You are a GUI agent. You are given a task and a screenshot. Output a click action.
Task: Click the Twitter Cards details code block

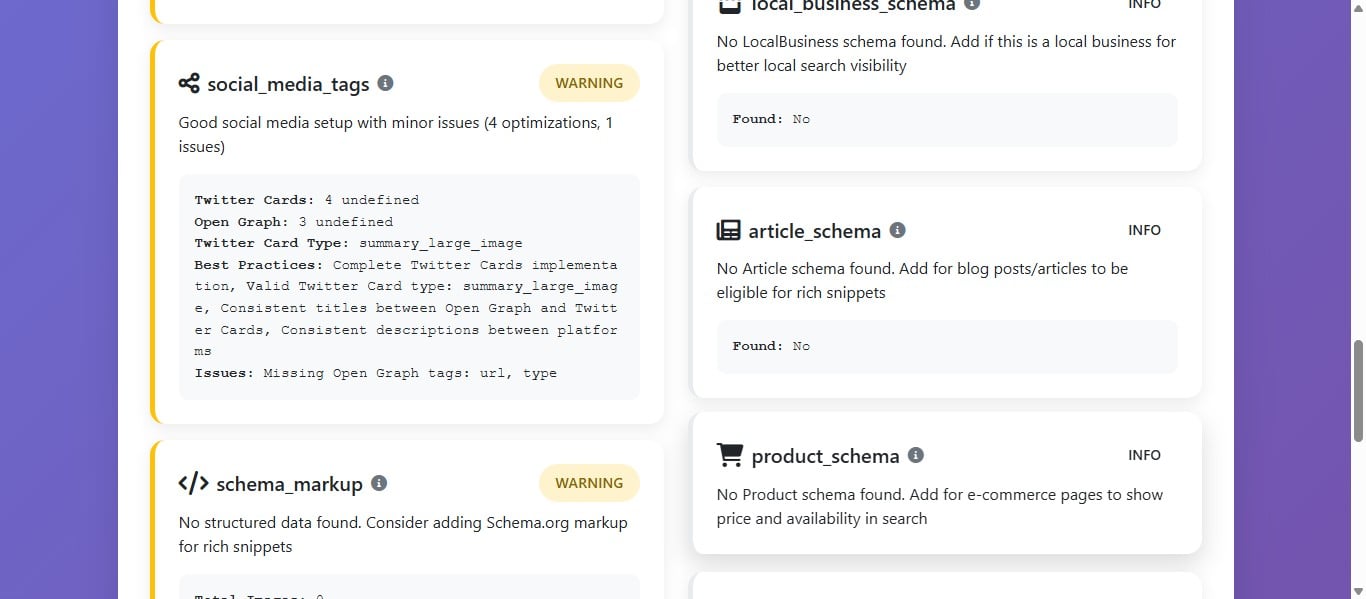pyautogui.click(x=409, y=287)
